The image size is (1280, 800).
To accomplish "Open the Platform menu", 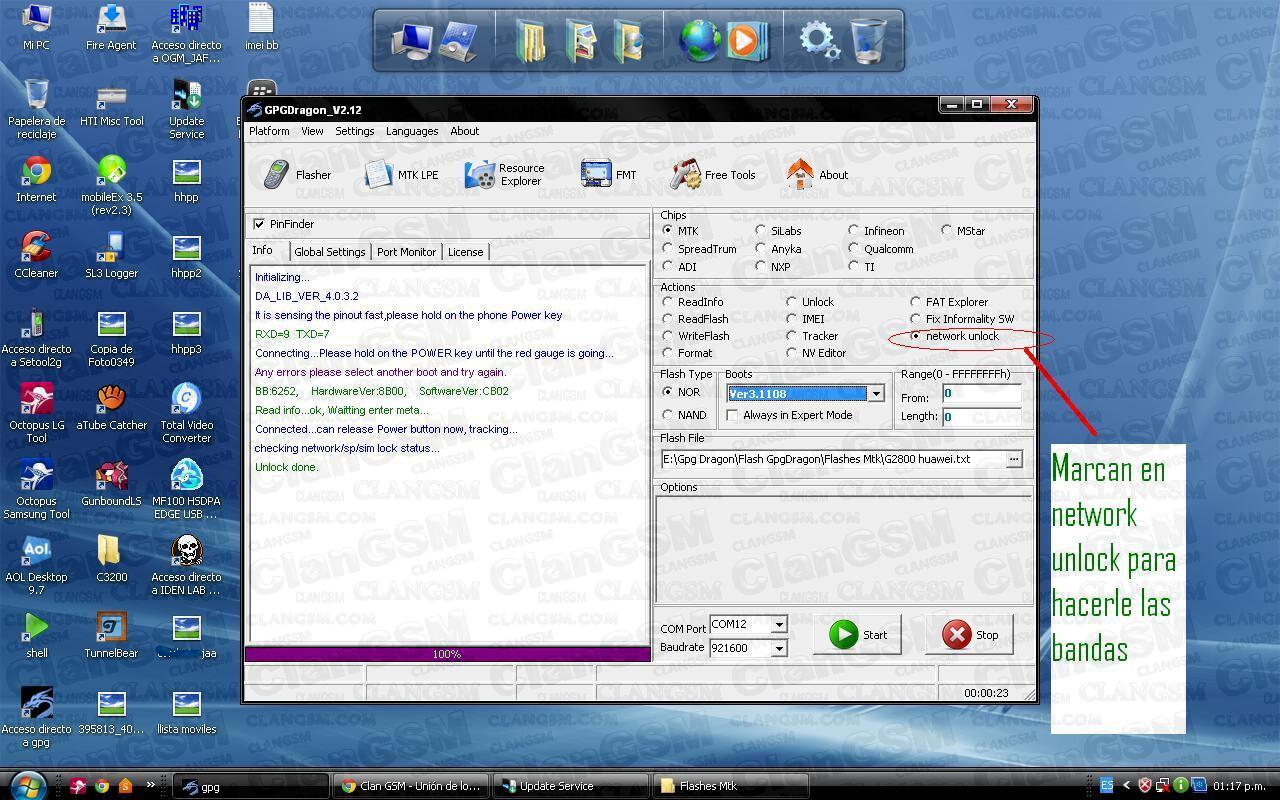I will 269,131.
